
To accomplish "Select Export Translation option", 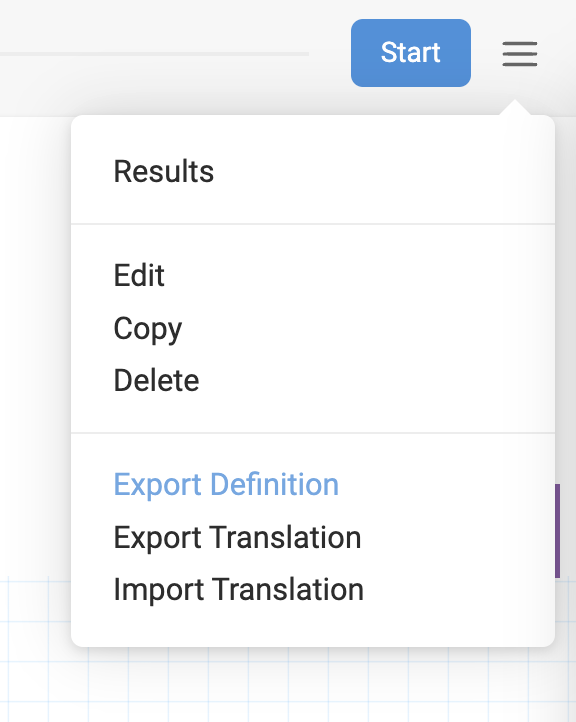I will click(x=238, y=538).
